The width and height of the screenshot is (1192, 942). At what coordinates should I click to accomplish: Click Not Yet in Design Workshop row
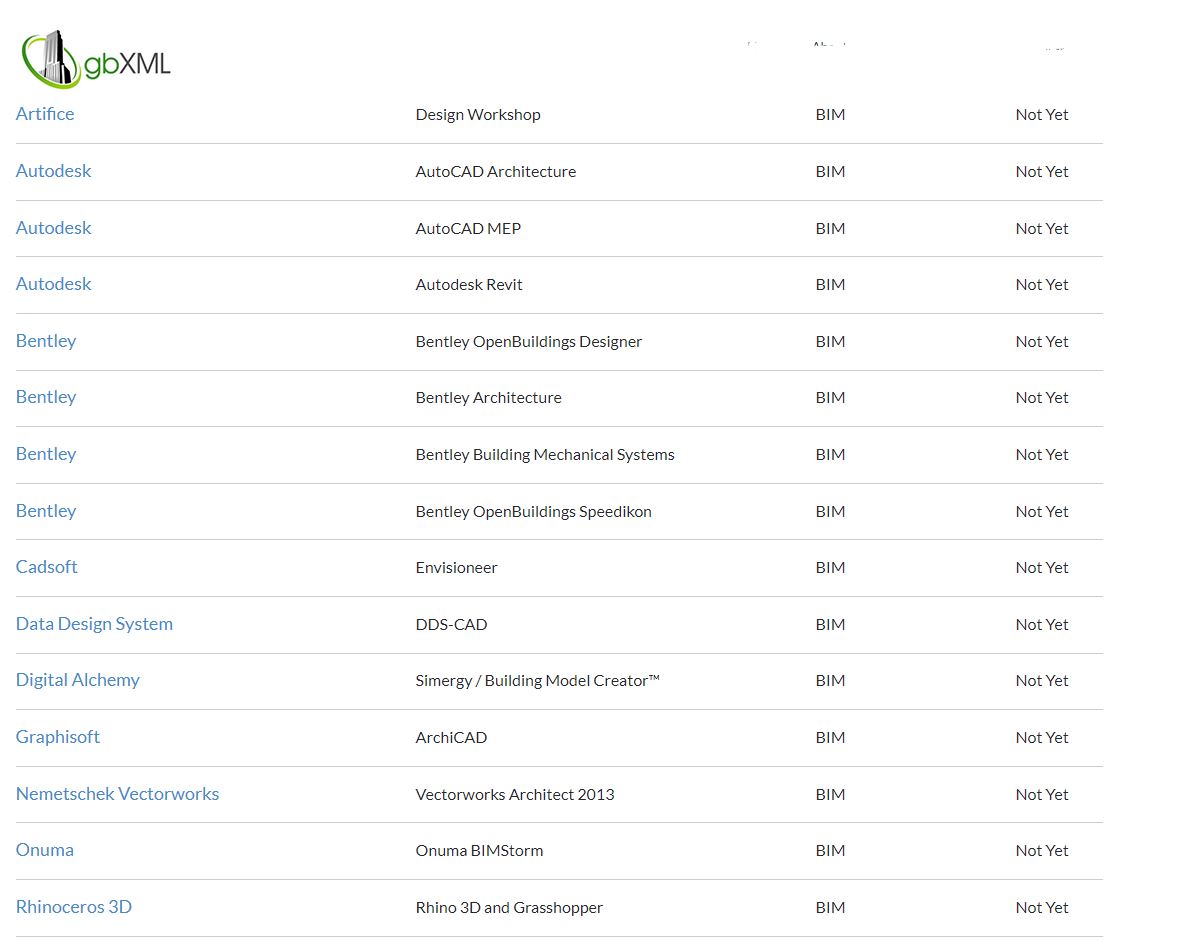1042,115
